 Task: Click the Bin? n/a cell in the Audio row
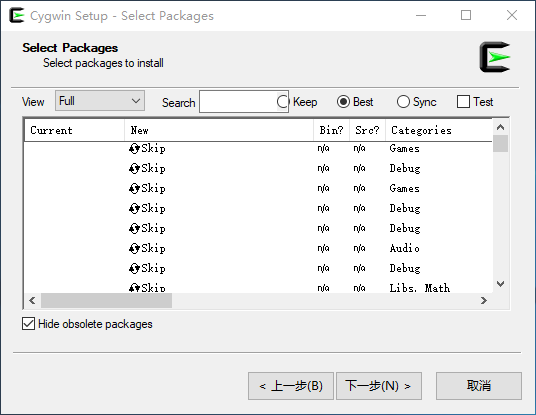click(323, 248)
